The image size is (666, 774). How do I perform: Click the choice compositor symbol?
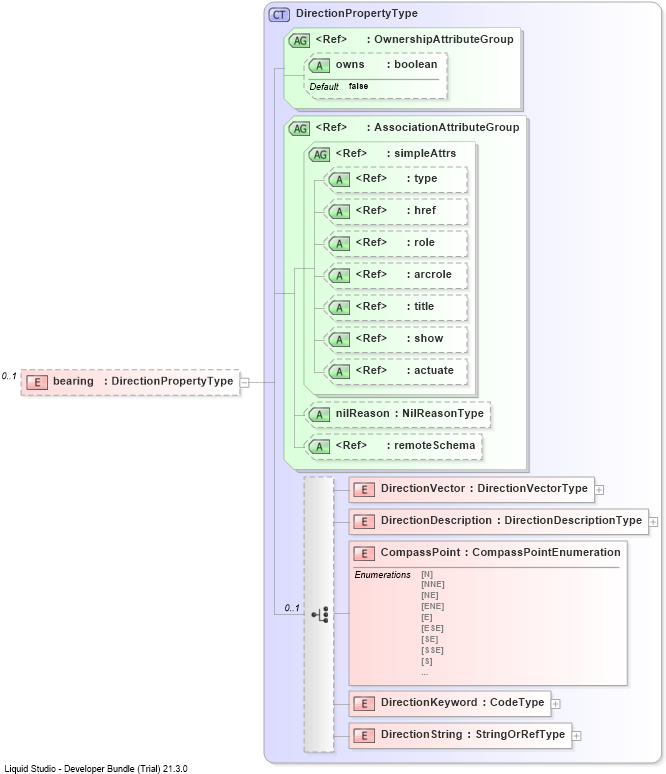320,615
